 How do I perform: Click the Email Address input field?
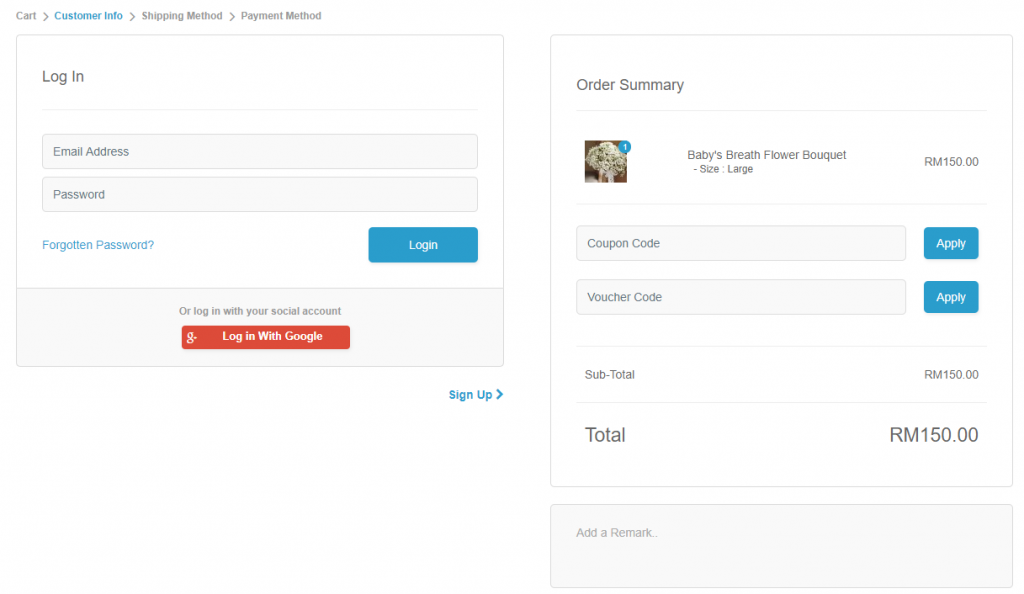pos(259,151)
